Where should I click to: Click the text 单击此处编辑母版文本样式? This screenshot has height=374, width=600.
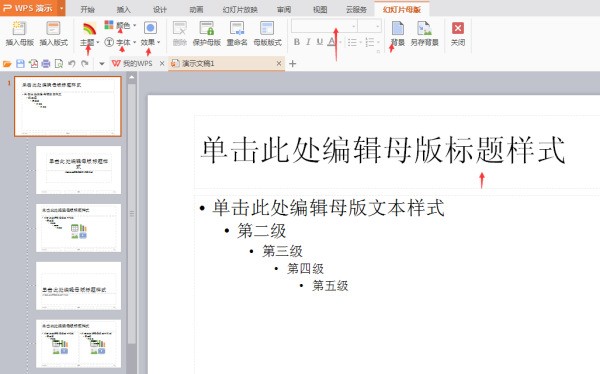pyautogui.click(x=328, y=208)
